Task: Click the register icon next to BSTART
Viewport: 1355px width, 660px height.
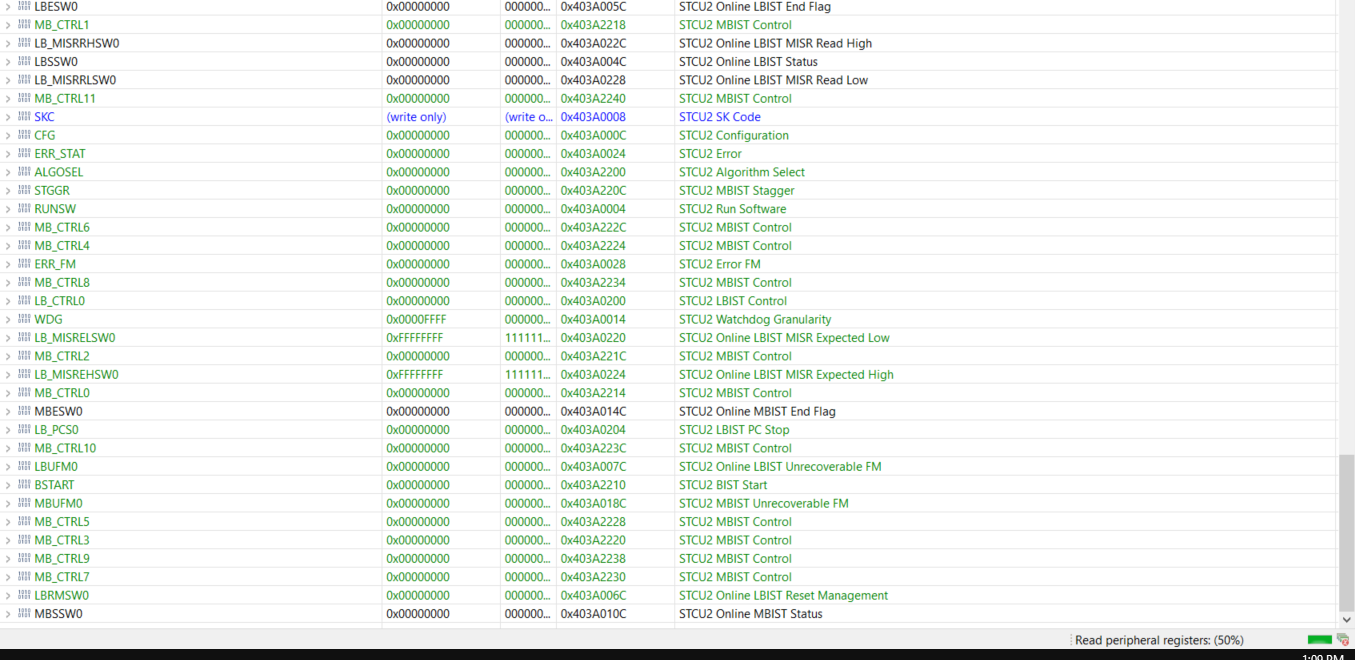Action: [24, 485]
